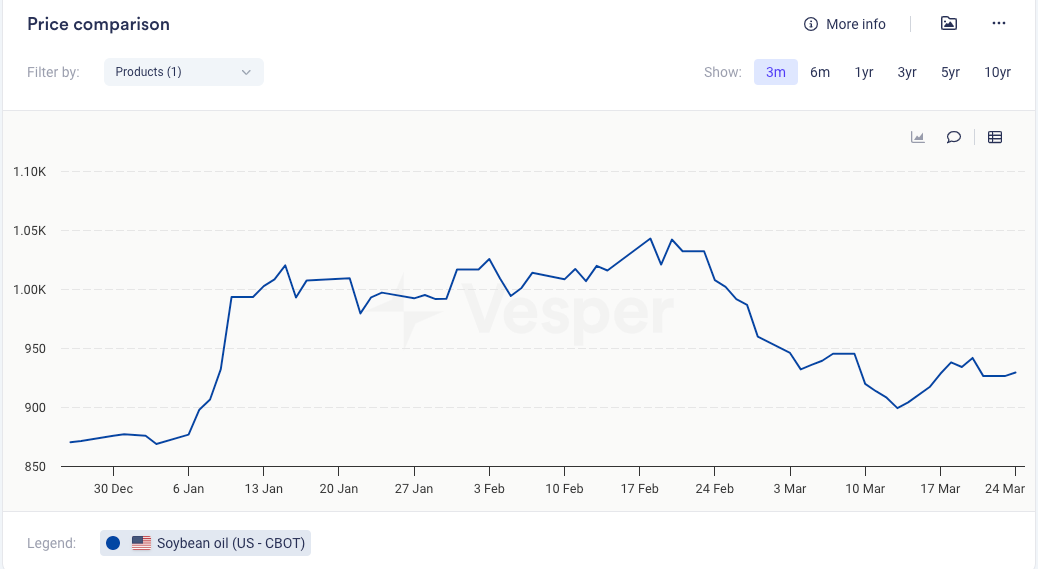
Task: Open the More info link text
Action: click(855, 24)
